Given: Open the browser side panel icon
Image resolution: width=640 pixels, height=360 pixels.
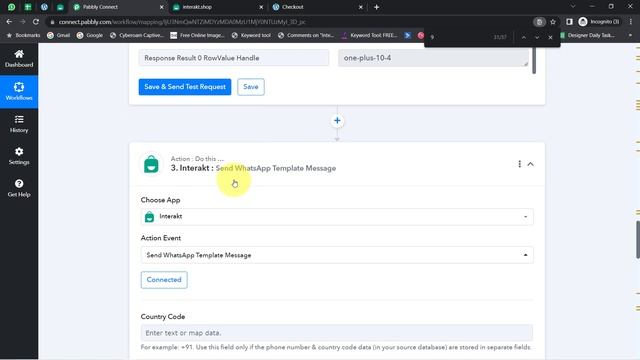Looking at the screenshot, I should click(x=569, y=22).
